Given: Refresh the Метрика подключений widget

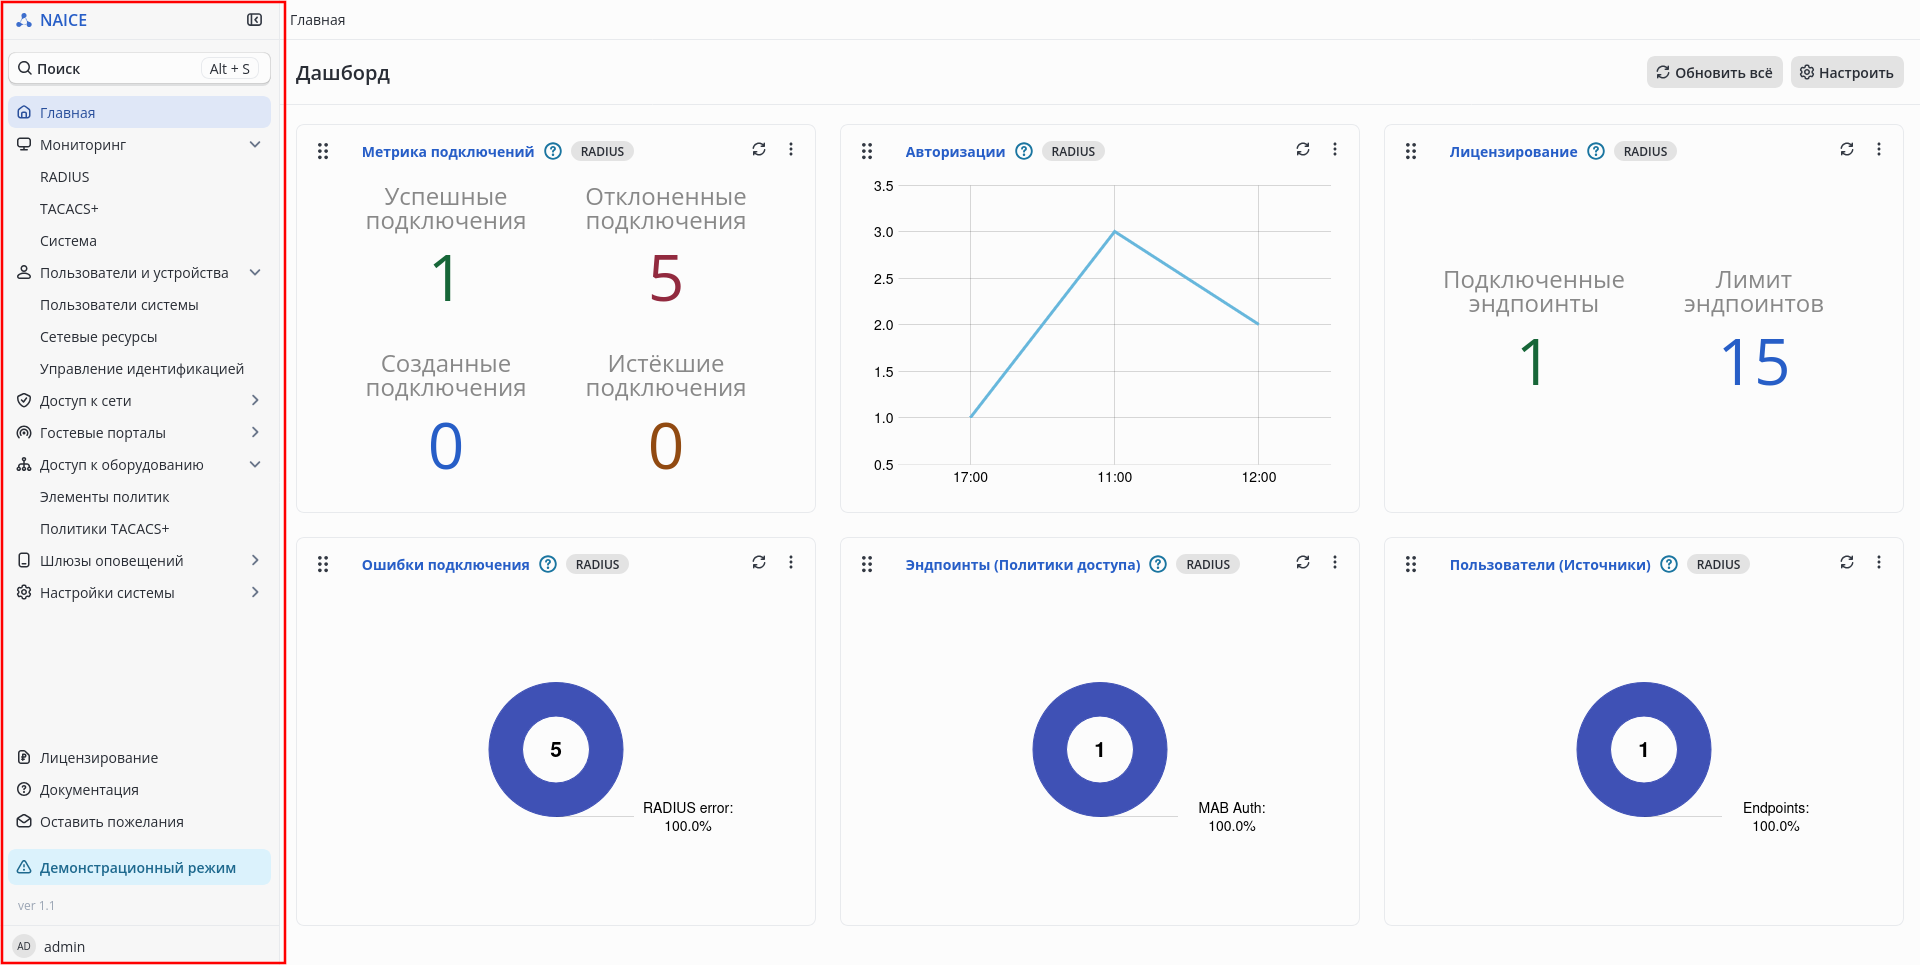Looking at the screenshot, I should tap(759, 149).
